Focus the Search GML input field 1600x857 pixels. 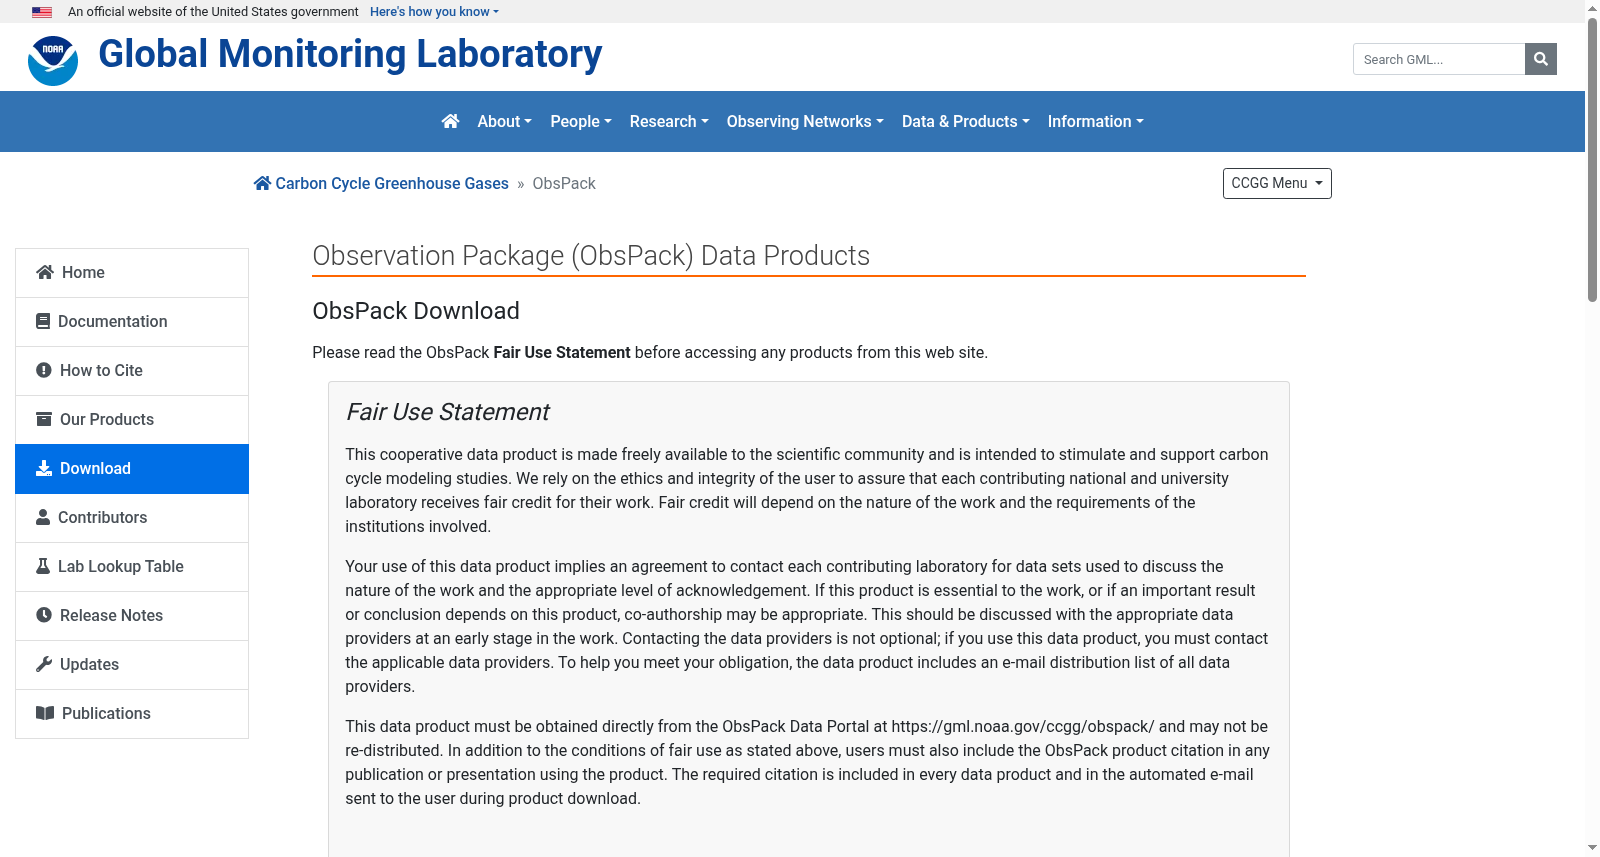point(1438,59)
